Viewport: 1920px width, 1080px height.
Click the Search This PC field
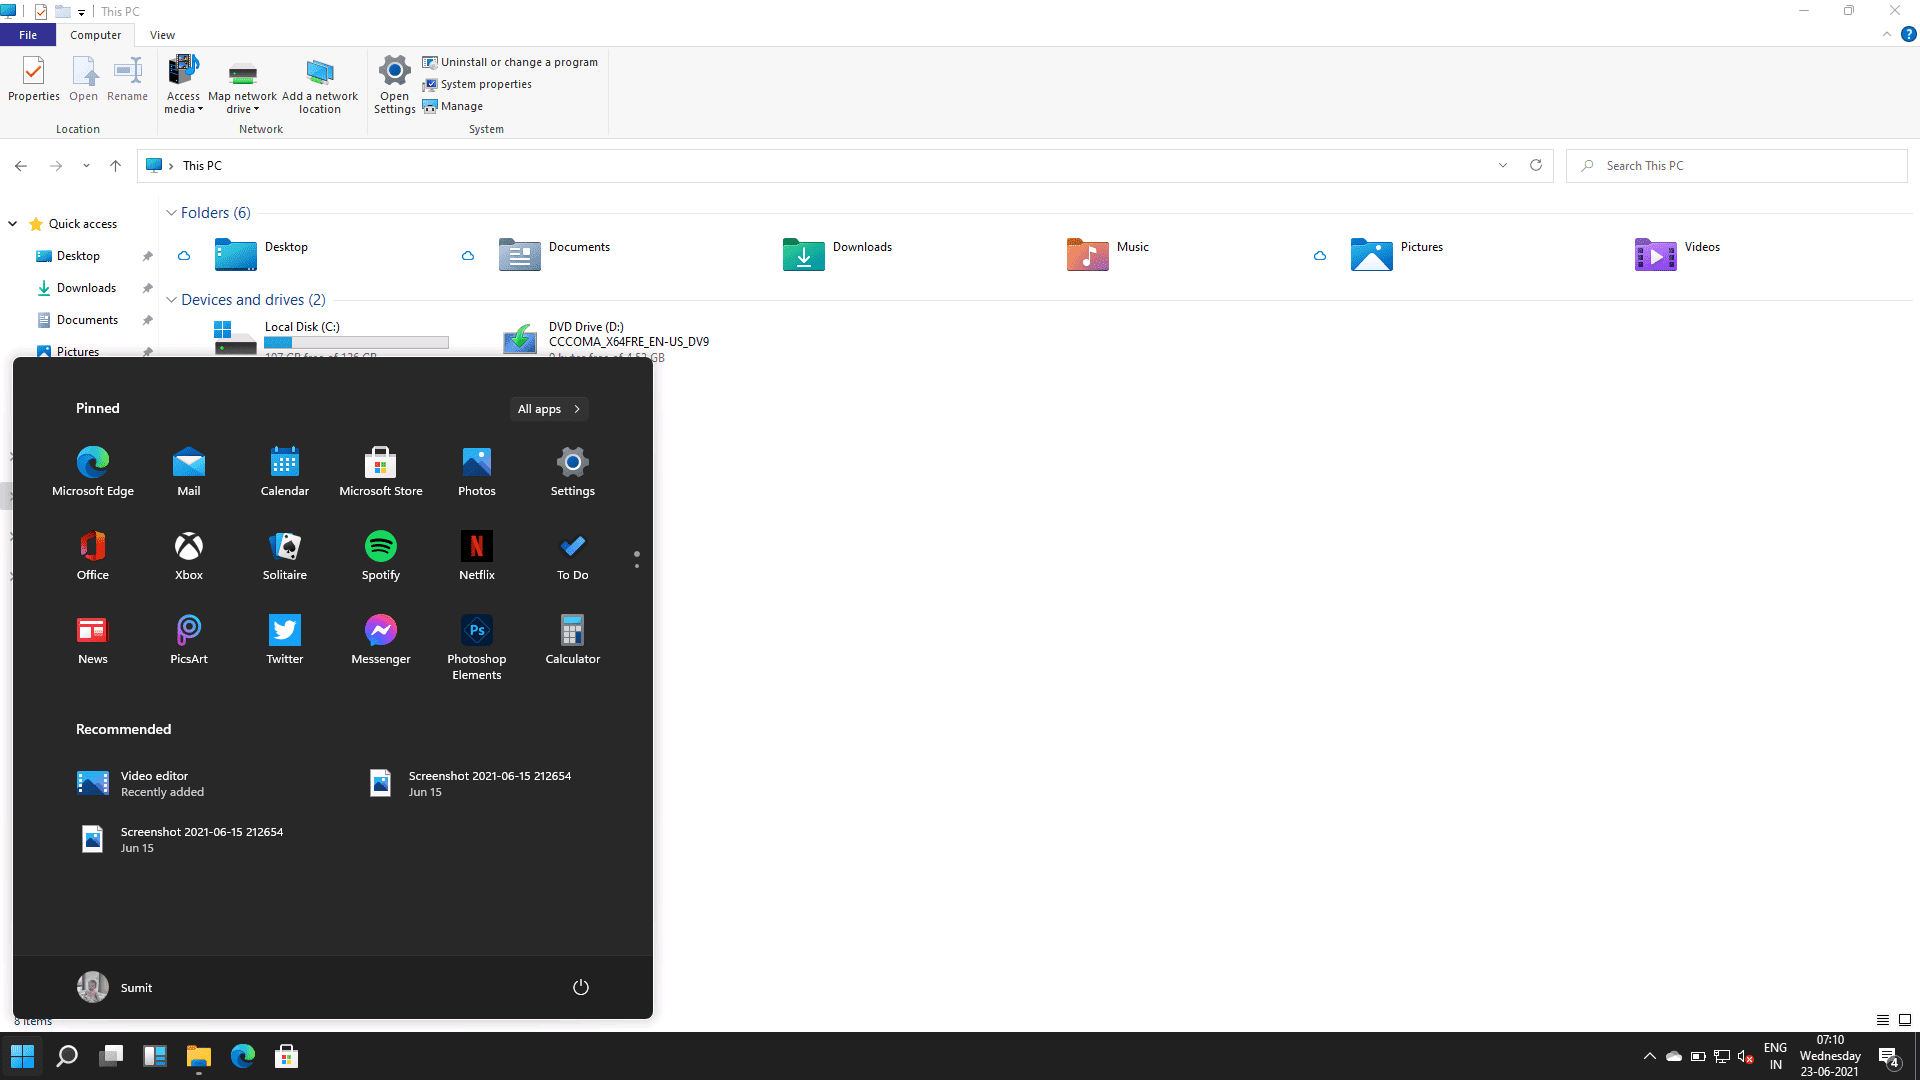tap(1737, 166)
